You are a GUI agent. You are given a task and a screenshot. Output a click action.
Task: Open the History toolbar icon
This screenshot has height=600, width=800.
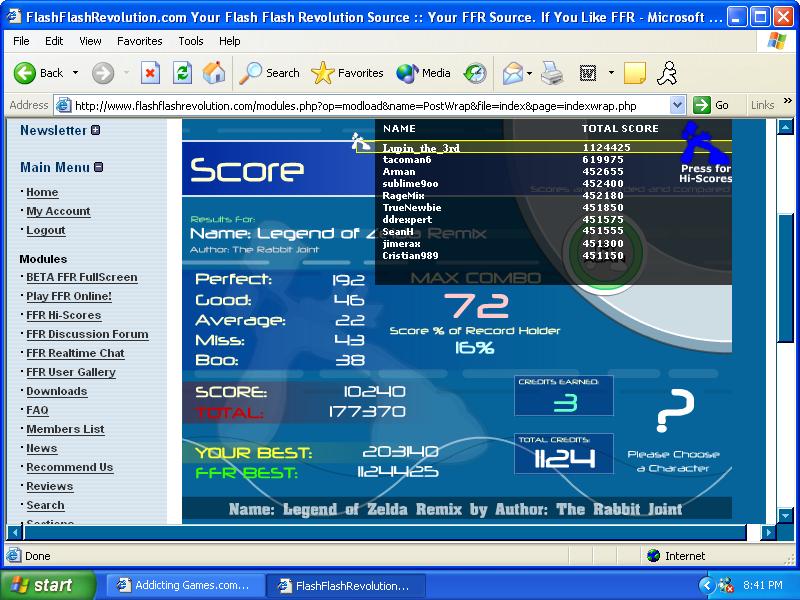[475, 73]
